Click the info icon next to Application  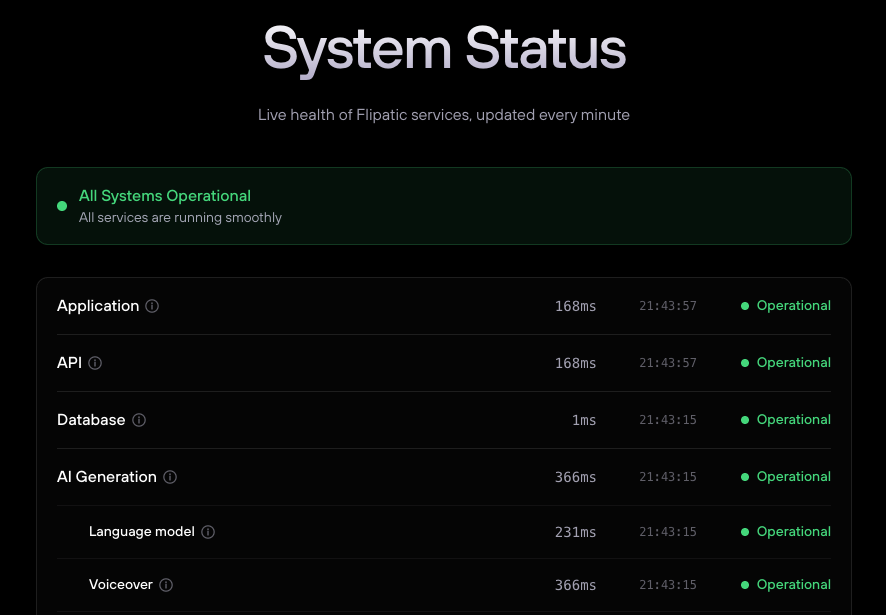click(x=152, y=306)
